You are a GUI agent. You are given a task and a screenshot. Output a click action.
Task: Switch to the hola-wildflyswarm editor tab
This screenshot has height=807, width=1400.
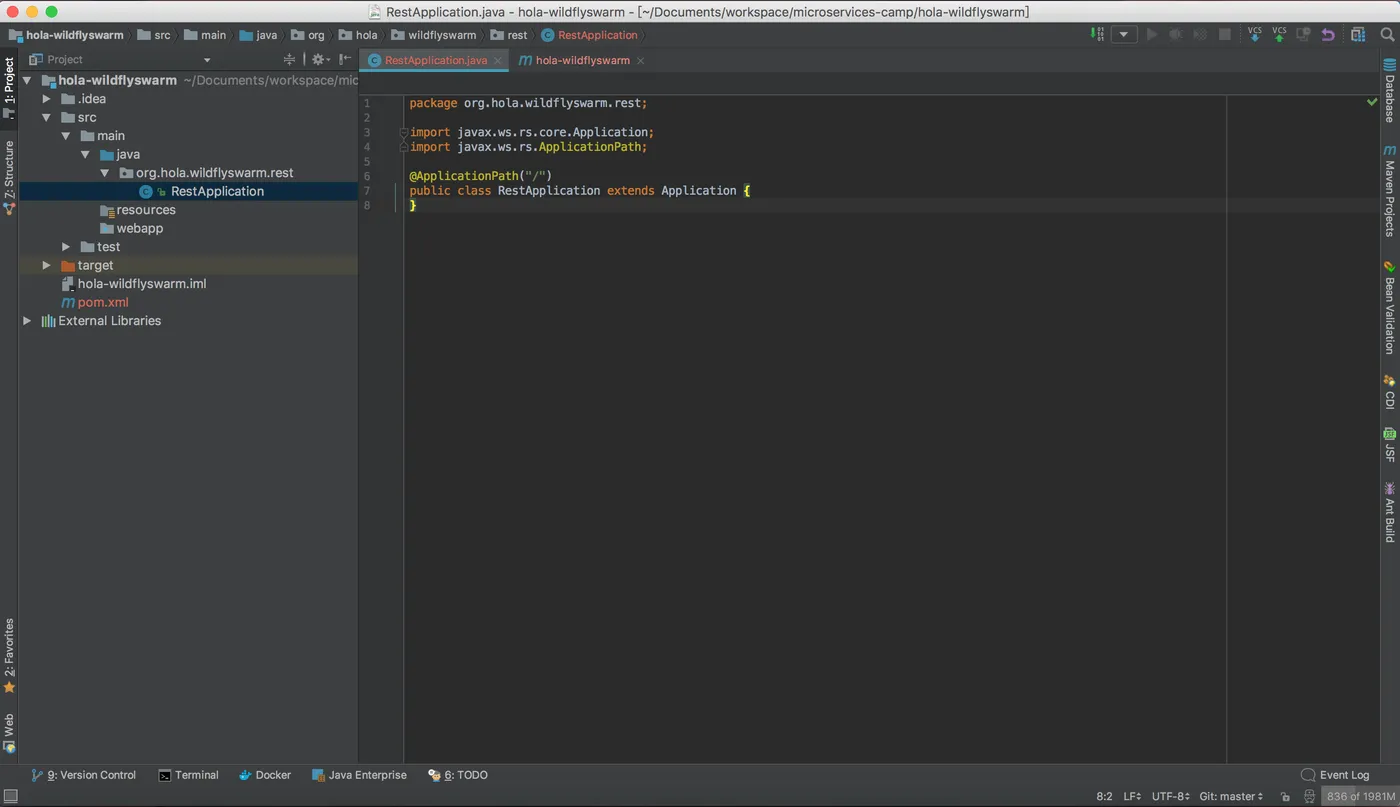[x=582, y=61]
